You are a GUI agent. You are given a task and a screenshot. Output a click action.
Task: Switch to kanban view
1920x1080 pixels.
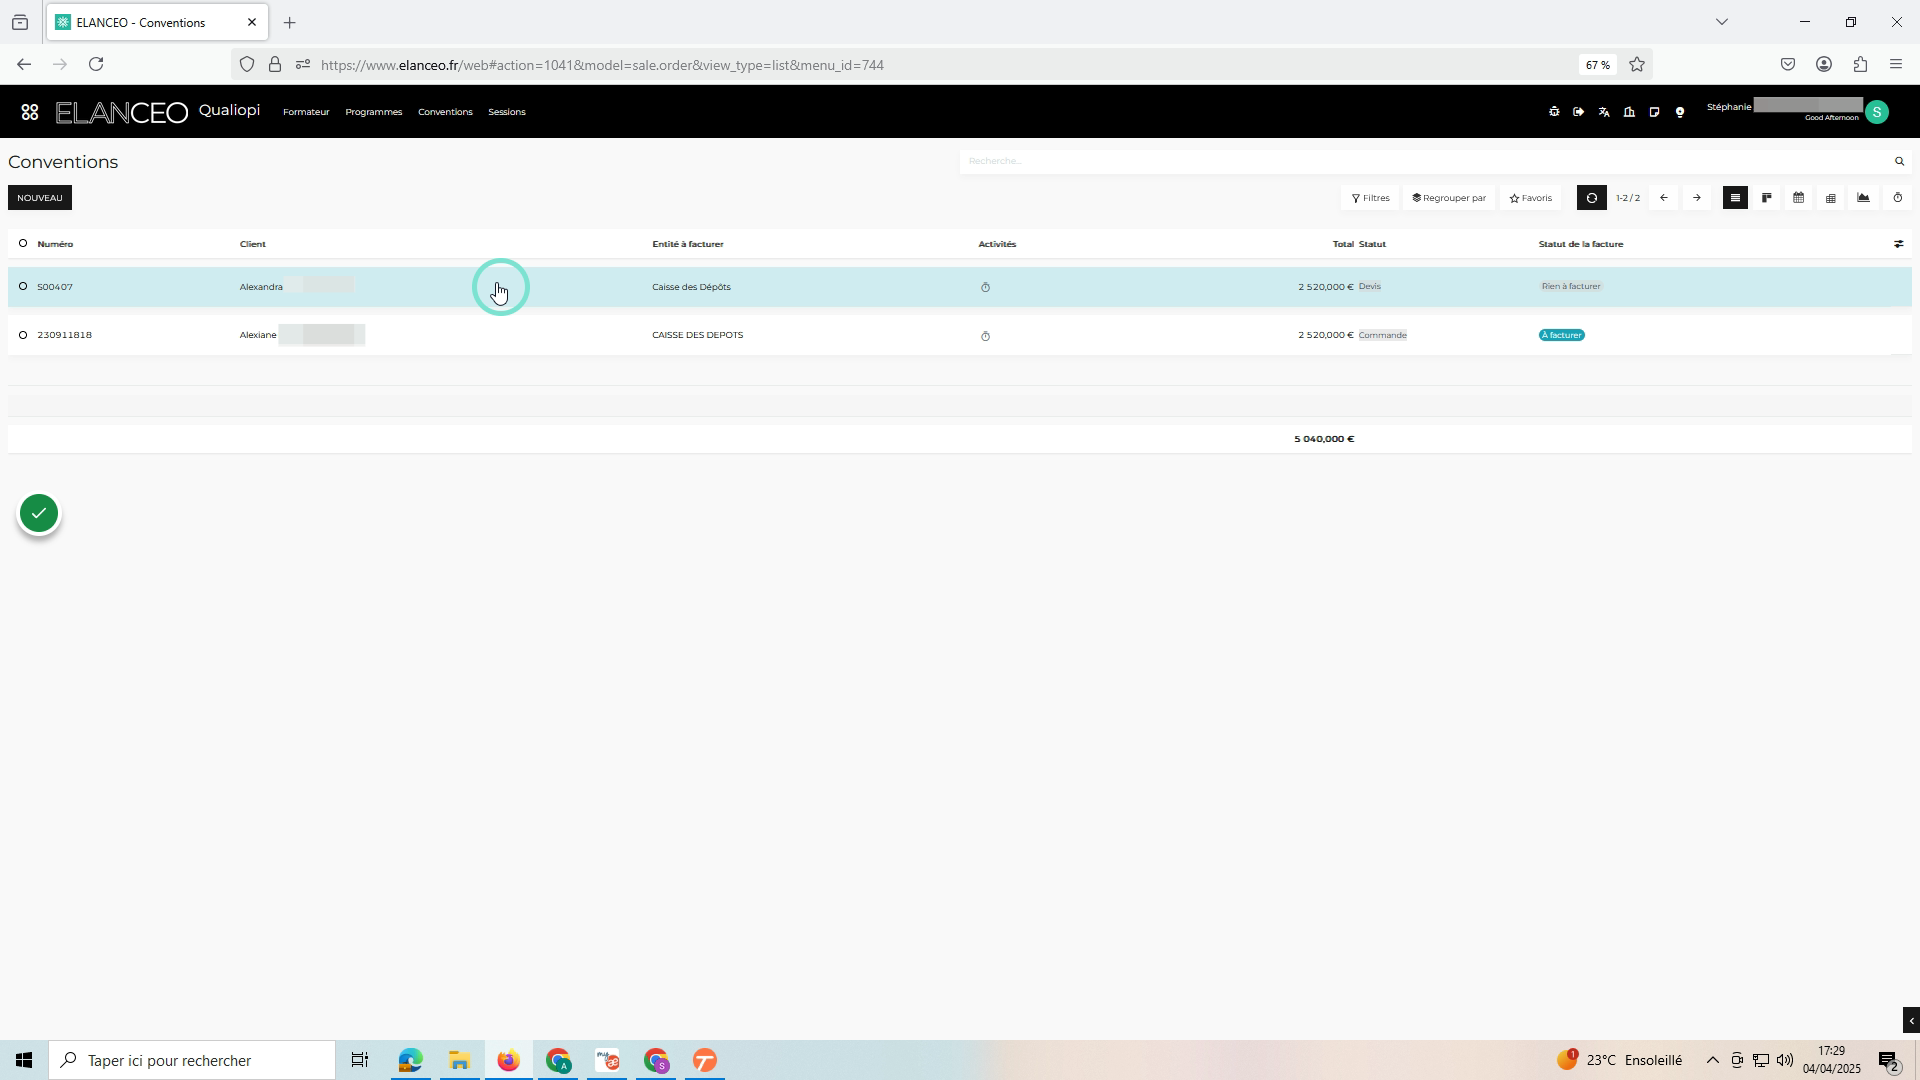click(x=1767, y=198)
